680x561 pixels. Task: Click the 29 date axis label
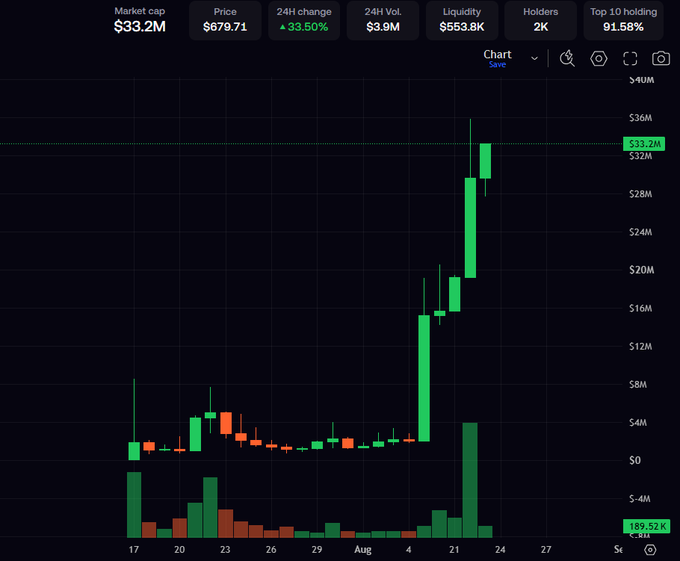(x=317, y=550)
